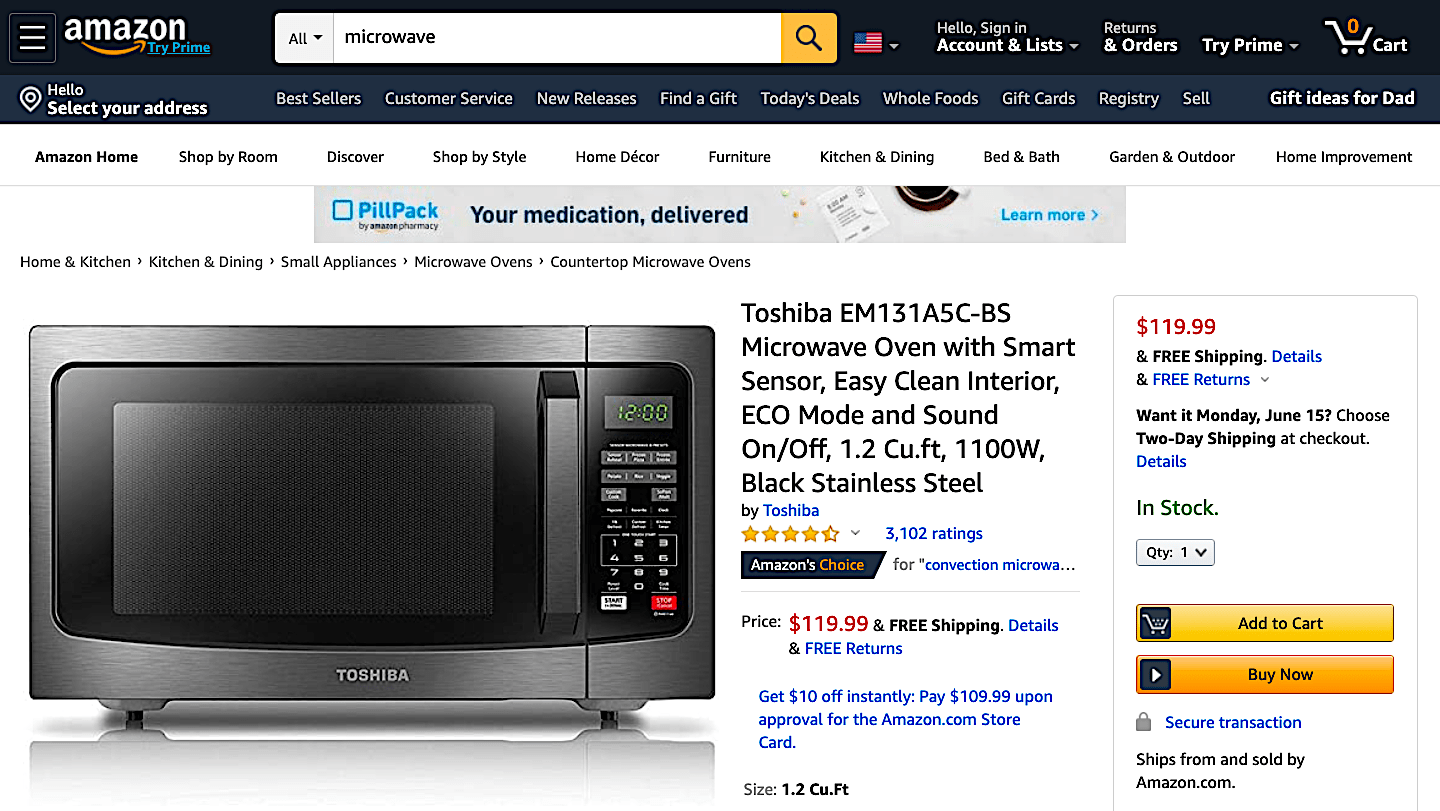Click the Amazon logo
The height and width of the screenshot is (811, 1440).
click(x=137, y=36)
